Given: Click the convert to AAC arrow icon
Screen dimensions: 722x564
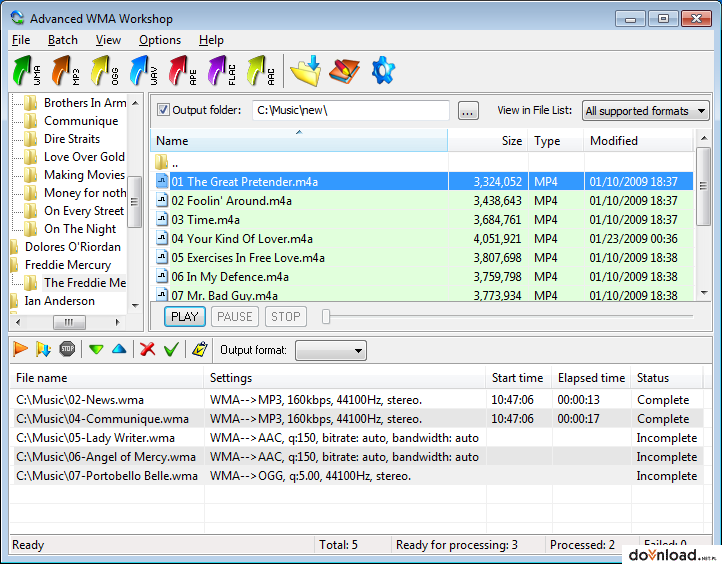Looking at the screenshot, I should [x=261, y=70].
